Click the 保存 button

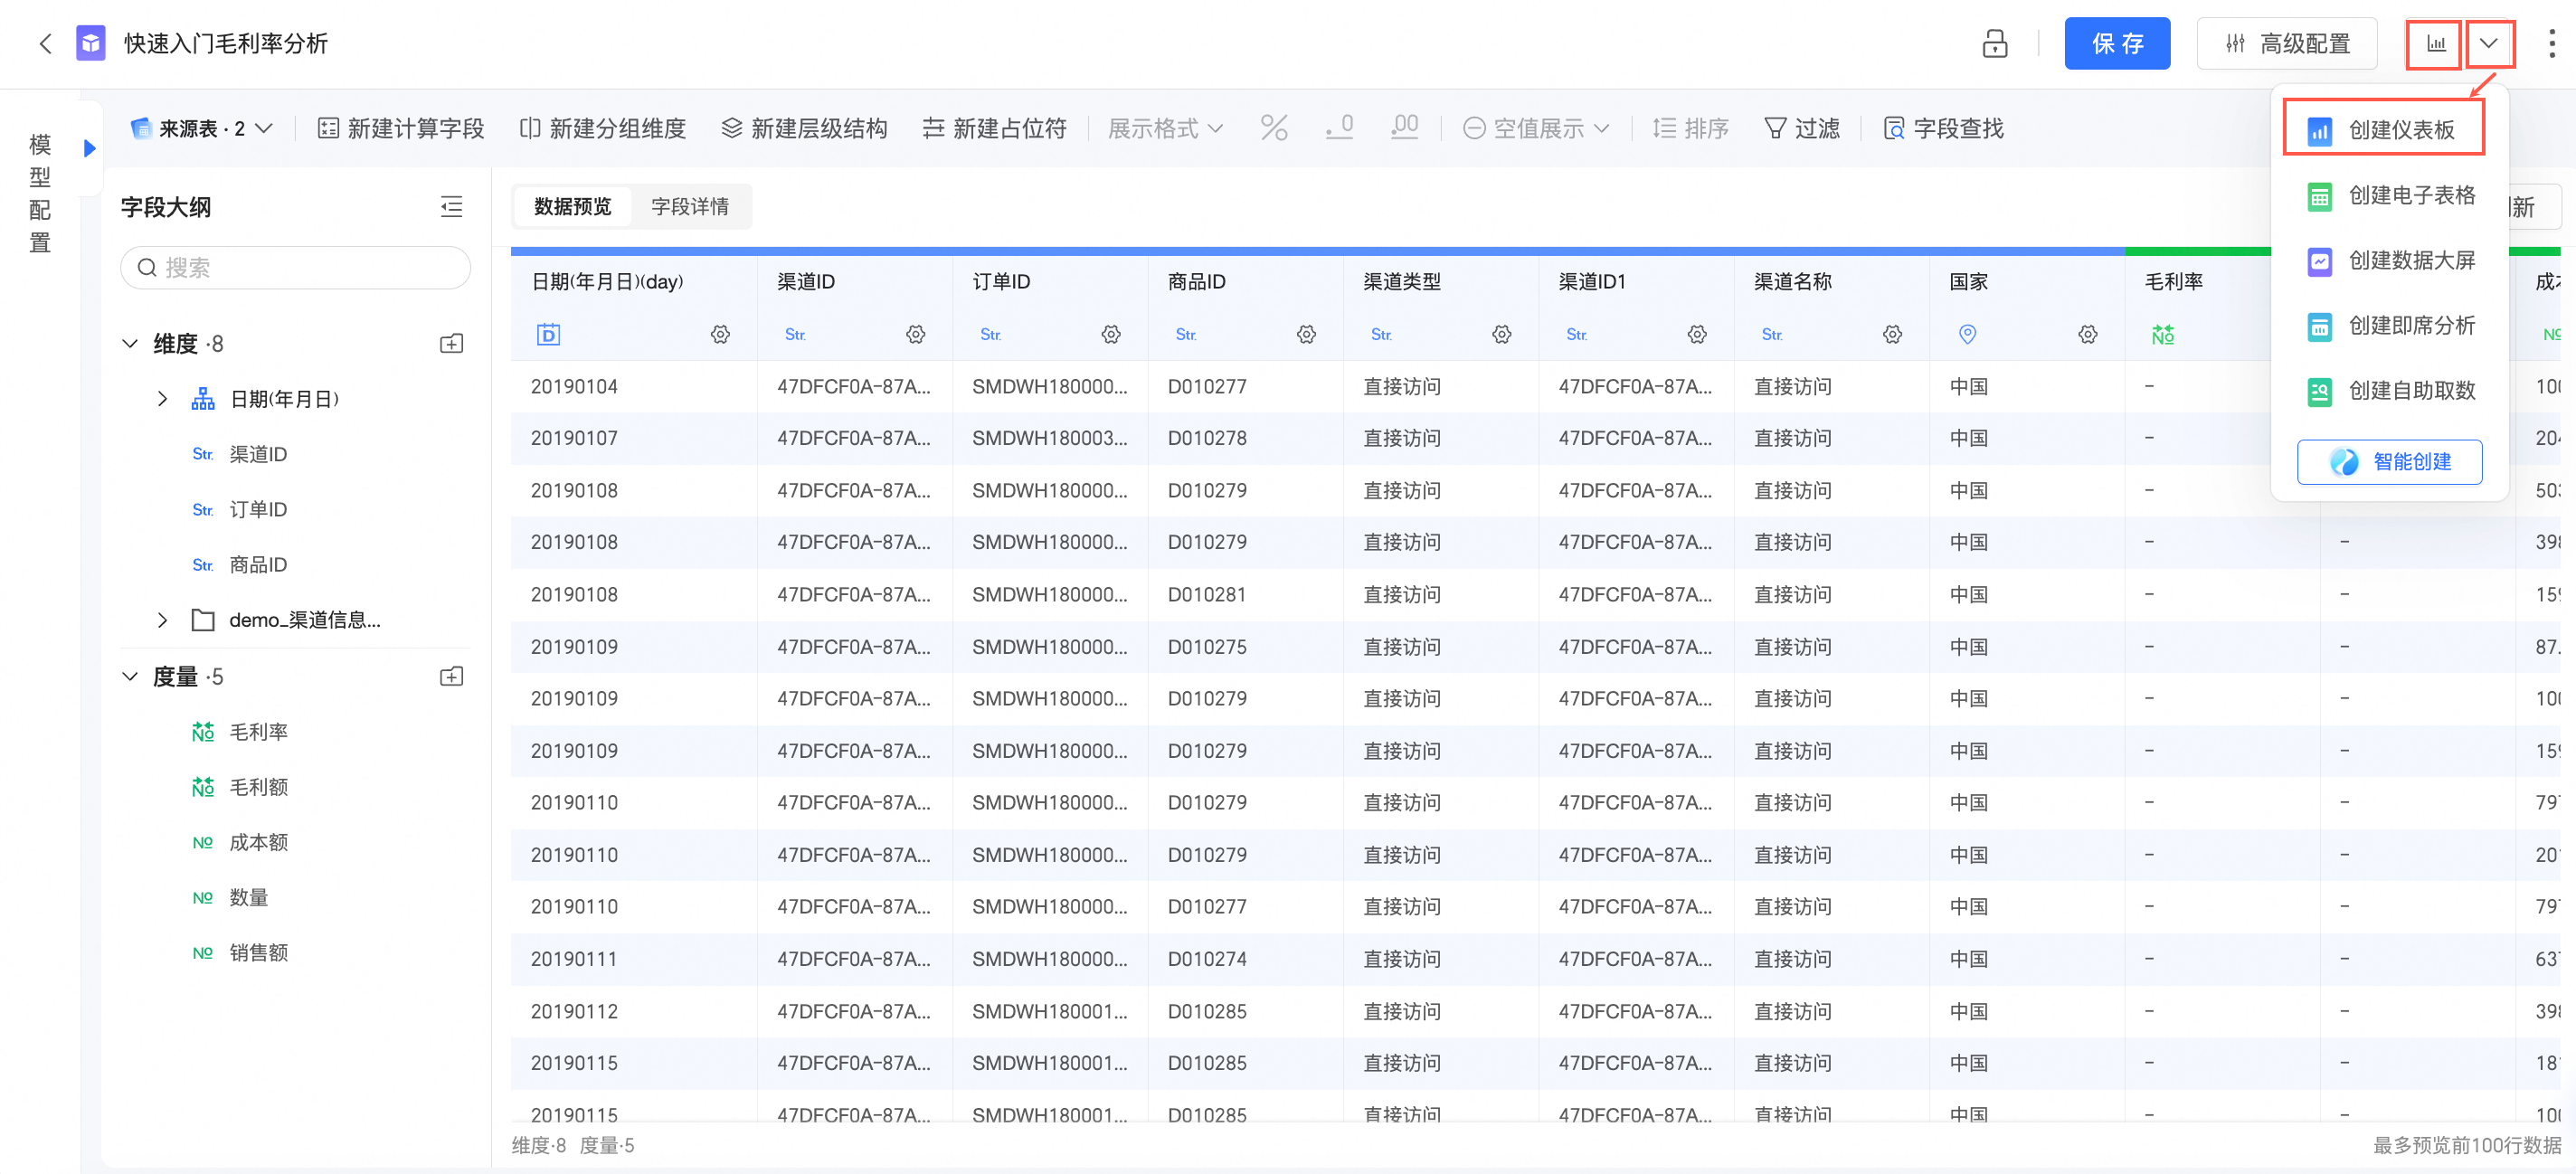pos(2116,43)
